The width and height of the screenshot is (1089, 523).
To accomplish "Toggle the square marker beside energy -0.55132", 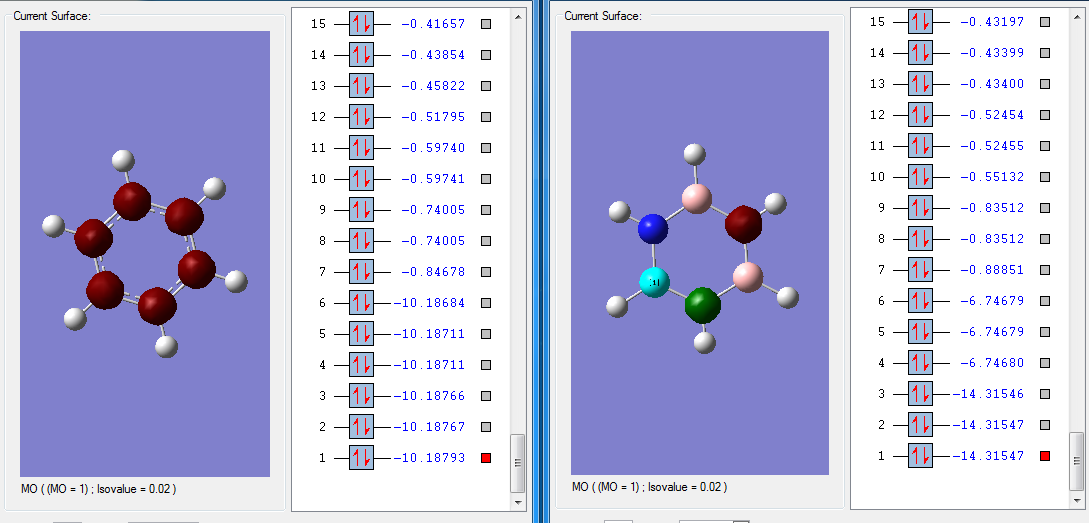I will 1045,177.
